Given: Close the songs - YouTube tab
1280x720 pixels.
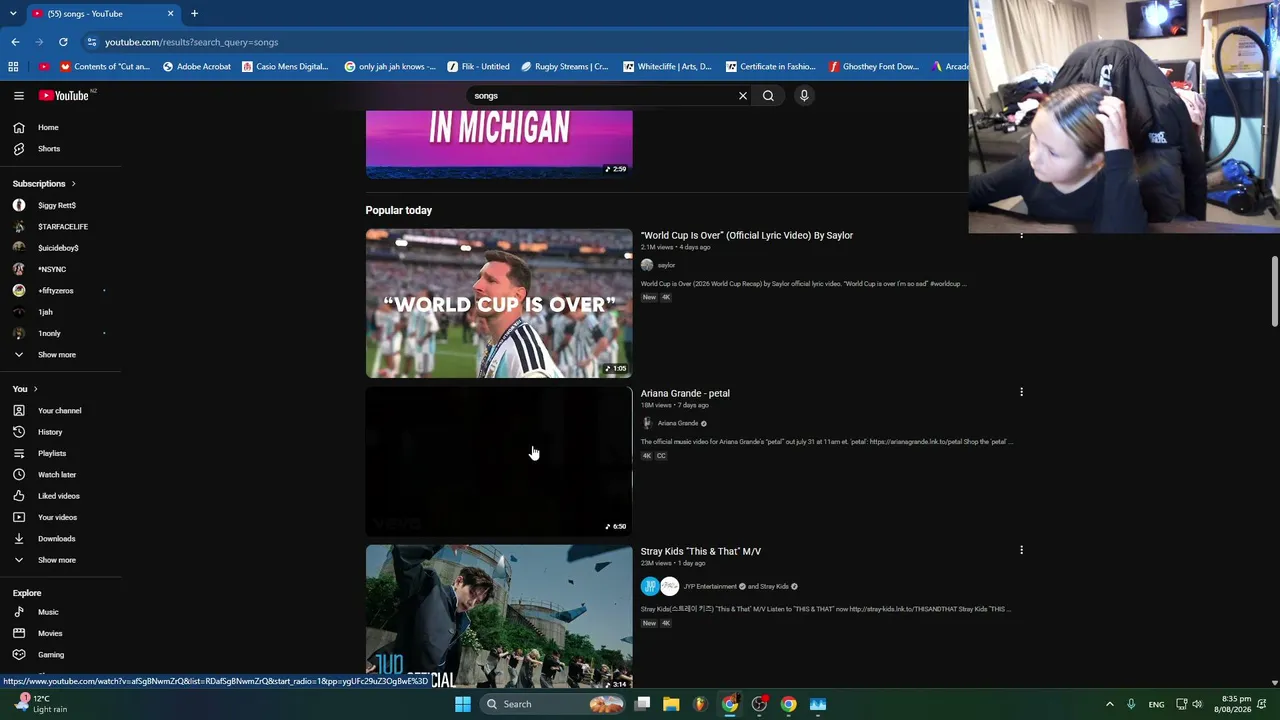Looking at the screenshot, I should coord(170,14).
